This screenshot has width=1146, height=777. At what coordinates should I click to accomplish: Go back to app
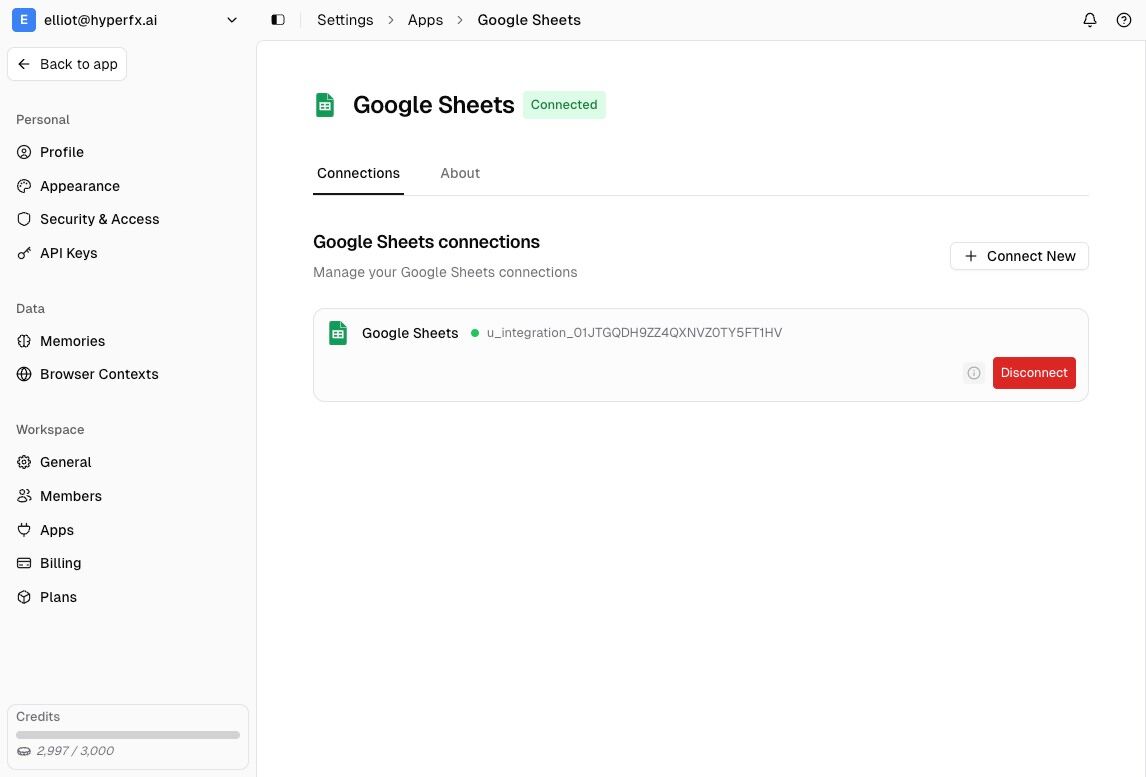click(67, 64)
